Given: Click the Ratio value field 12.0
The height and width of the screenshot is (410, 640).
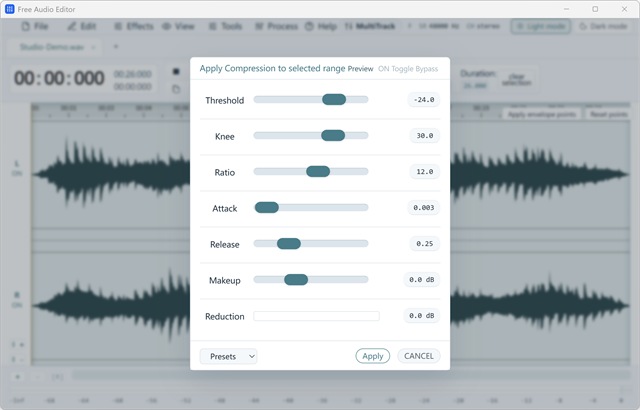Looking at the screenshot, I should (x=424, y=172).
